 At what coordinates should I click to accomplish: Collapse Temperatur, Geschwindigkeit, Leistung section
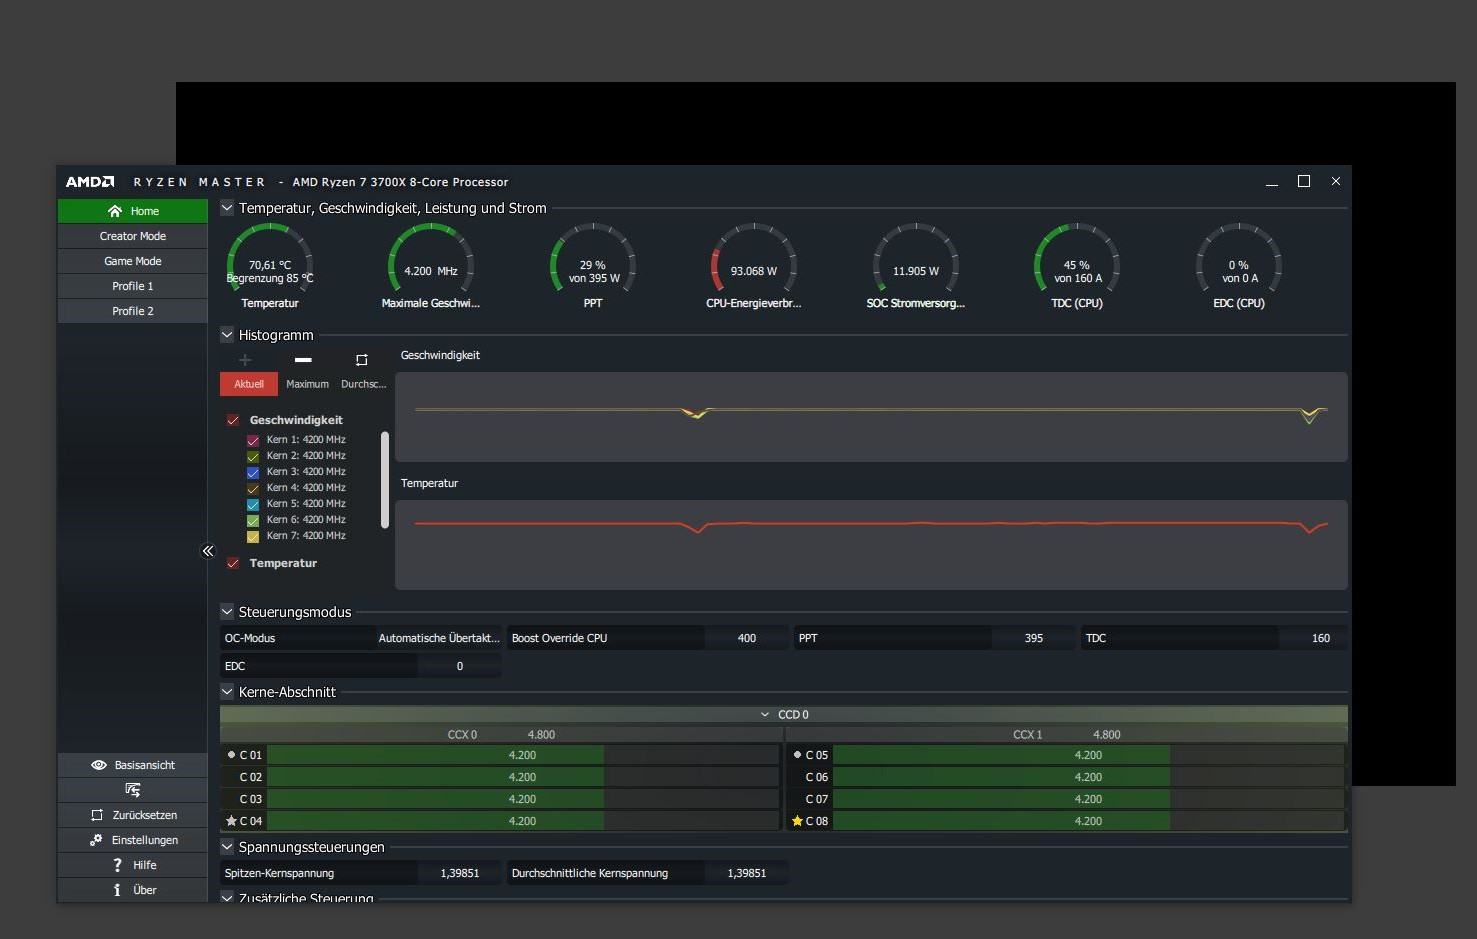tap(227, 208)
